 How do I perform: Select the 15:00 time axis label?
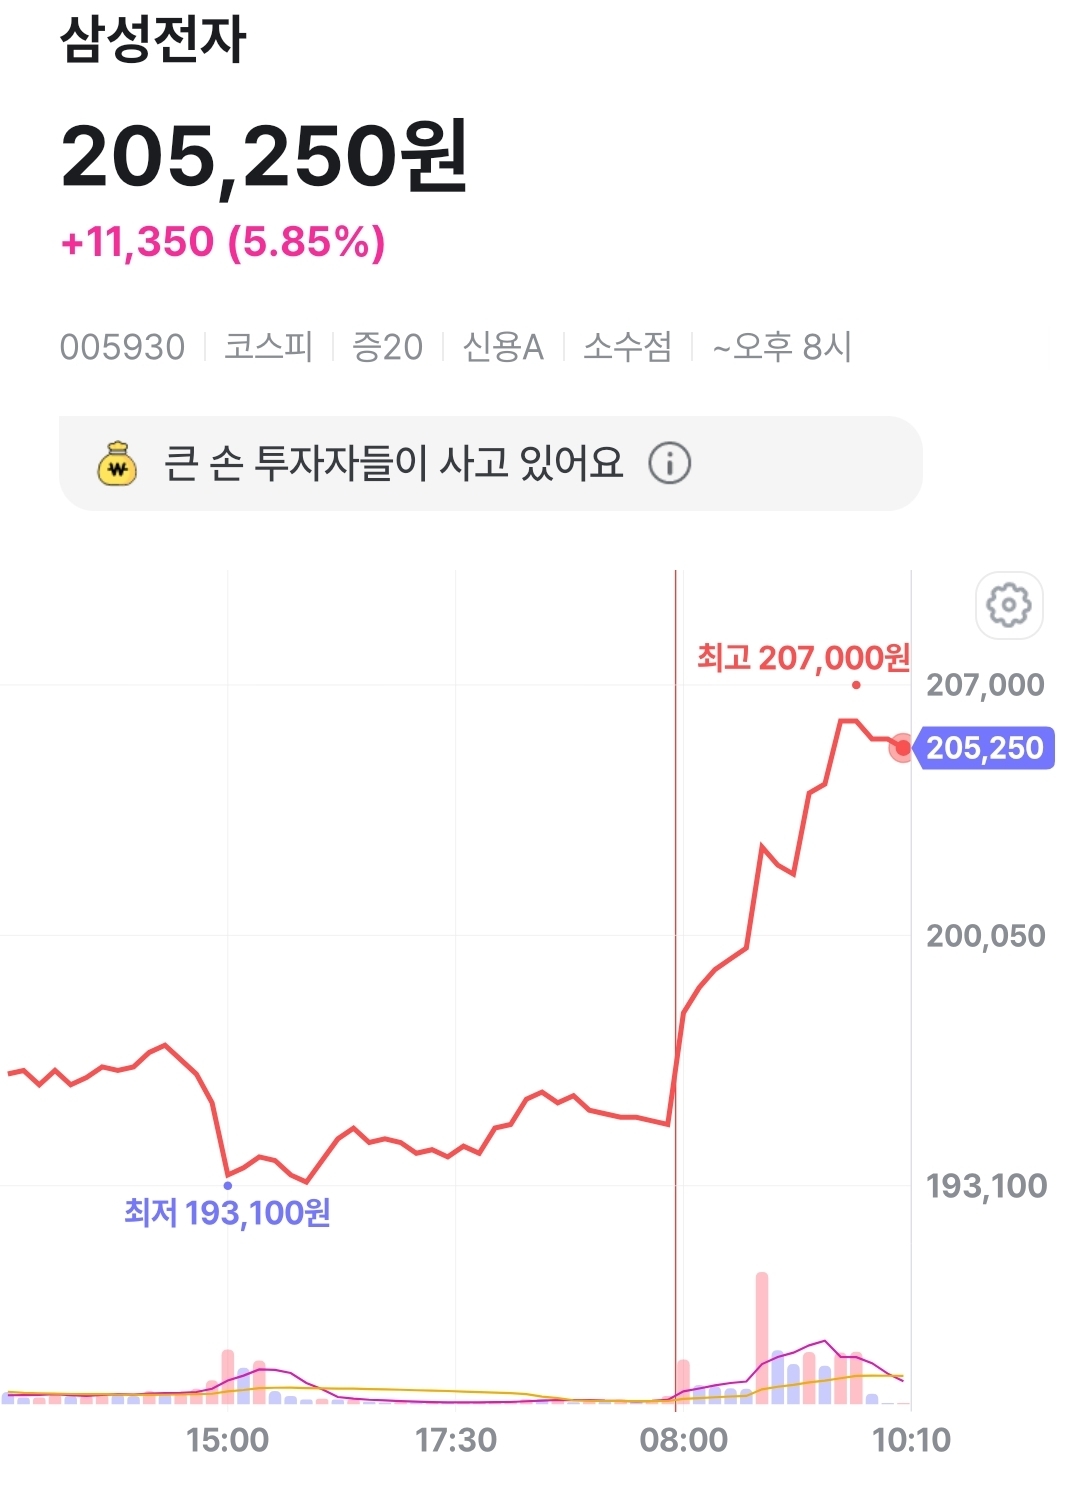[227, 1440]
